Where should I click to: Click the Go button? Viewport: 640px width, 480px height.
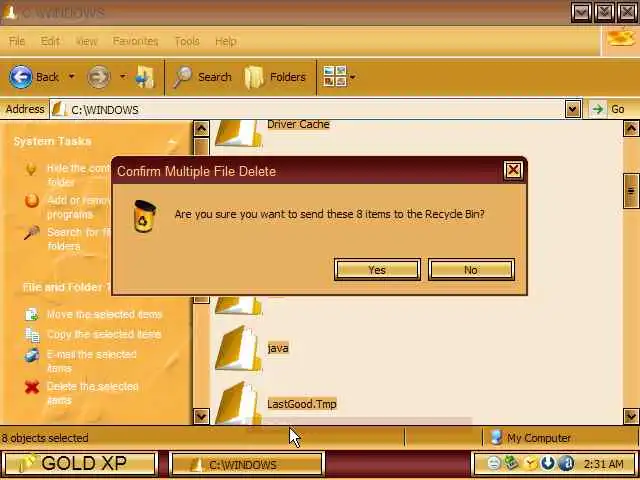pos(609,109)
